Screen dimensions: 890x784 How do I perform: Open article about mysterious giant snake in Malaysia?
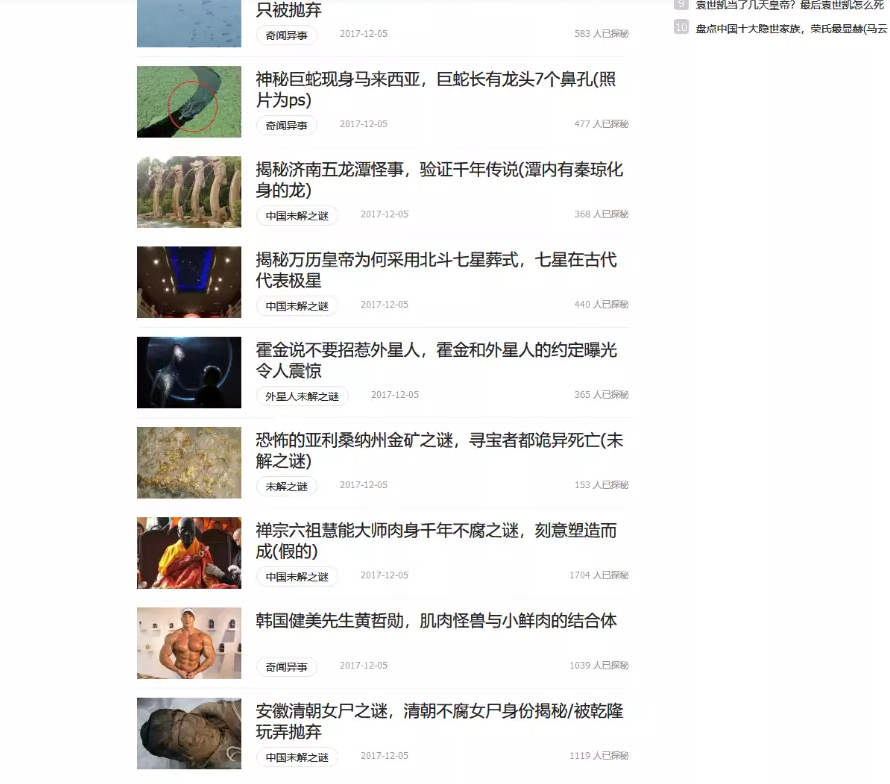[x=435, y=89]
